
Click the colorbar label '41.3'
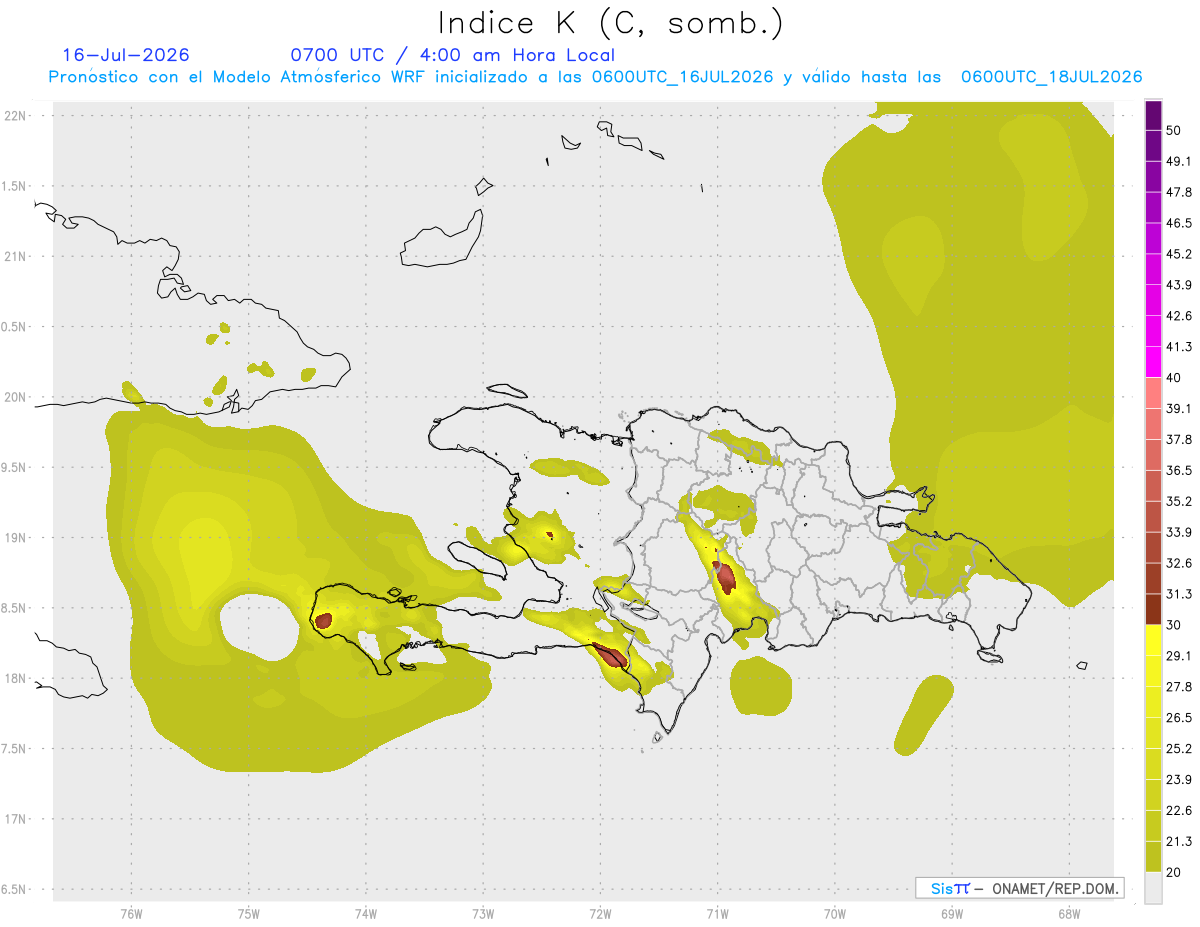click(x=1179, y=347)
